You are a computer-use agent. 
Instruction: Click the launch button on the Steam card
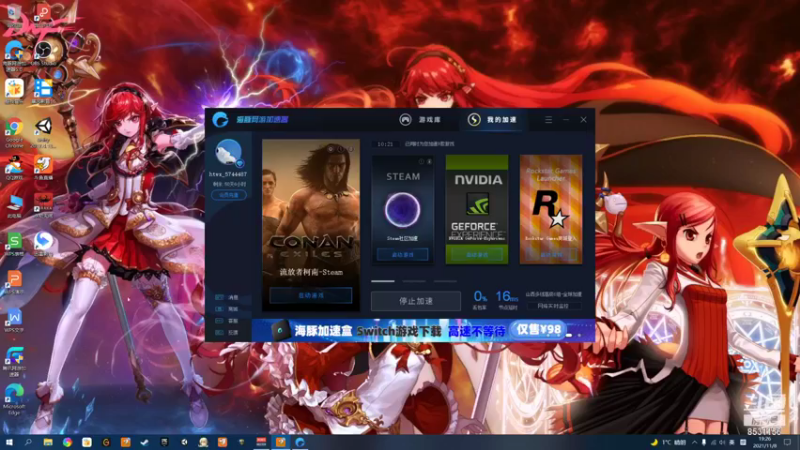(x=403, y=255)
